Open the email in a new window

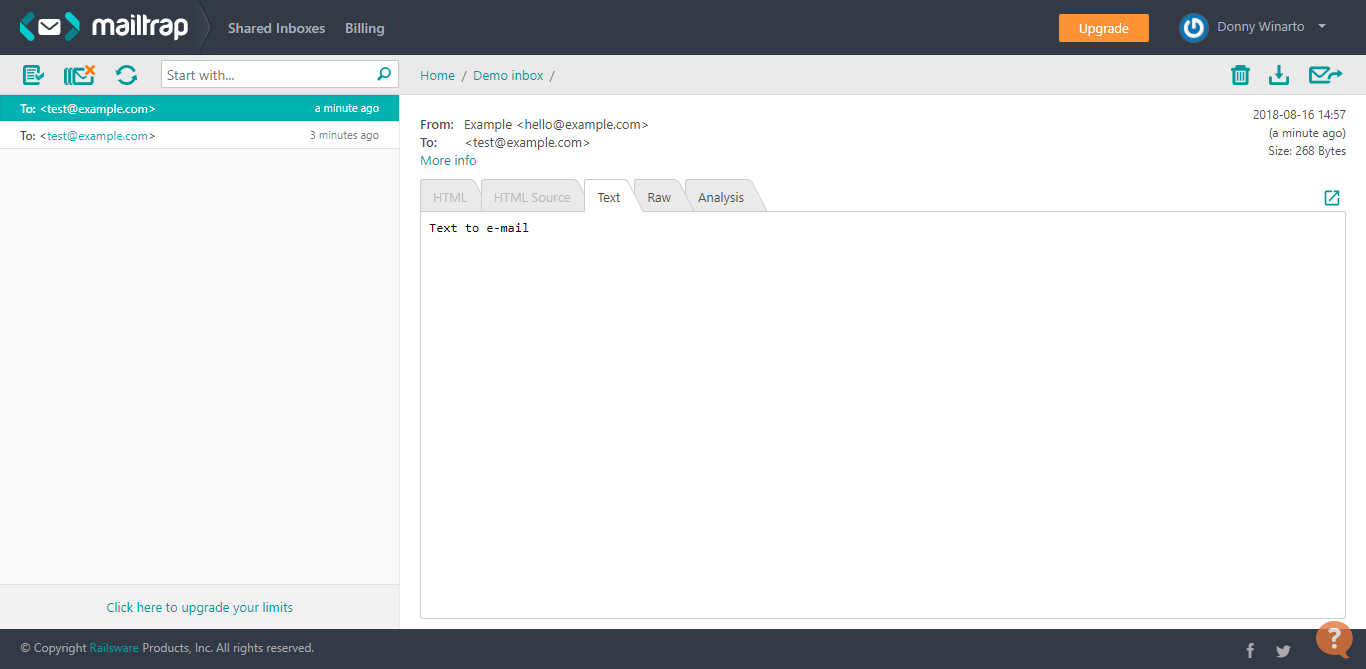click(1331, 197)
